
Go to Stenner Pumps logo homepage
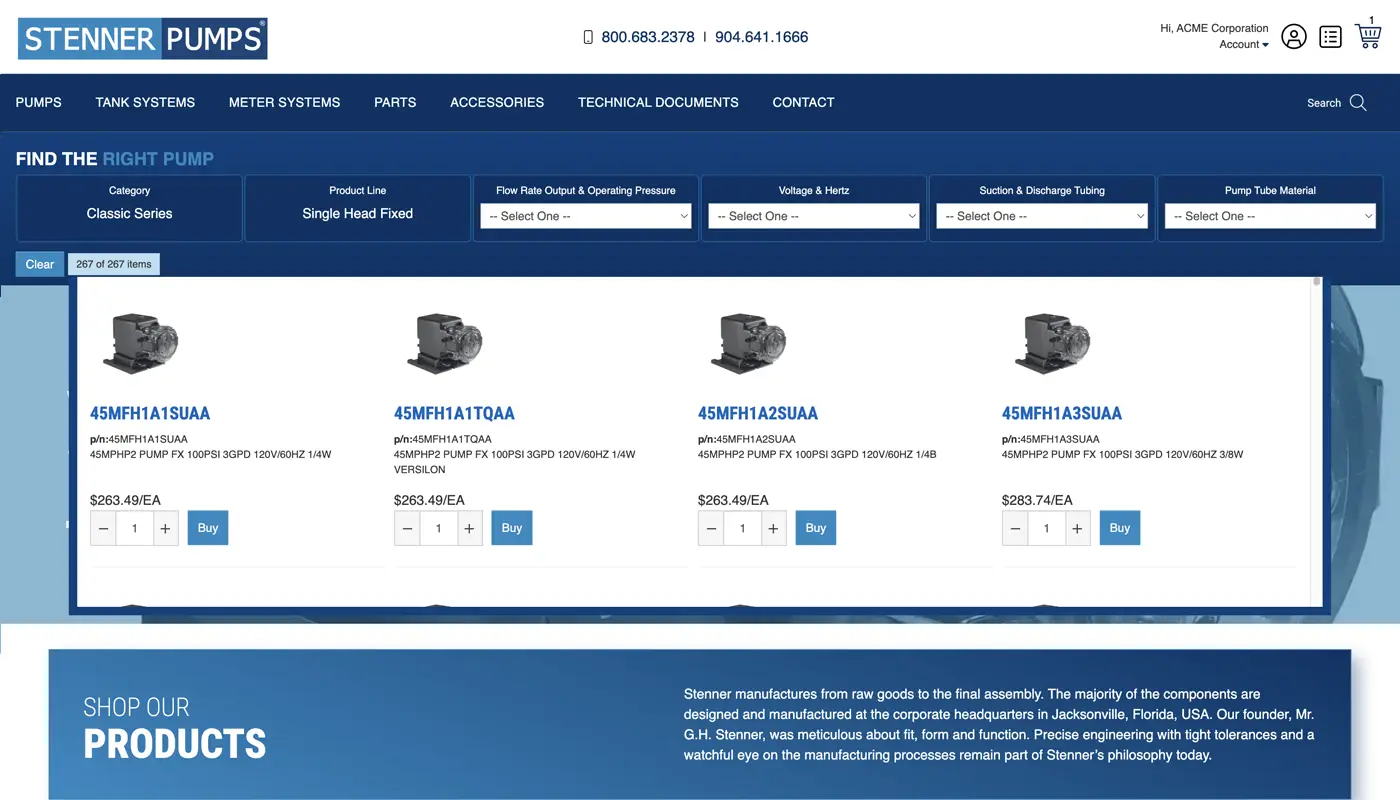[142, 38]
